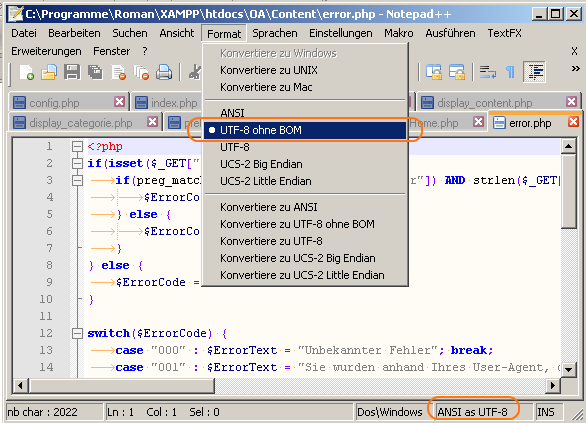Toggle synchronized horizontal scrolling icon
The height and width of the screenshot is (423, 586).
pyautogui.click(x=457, y=72)
